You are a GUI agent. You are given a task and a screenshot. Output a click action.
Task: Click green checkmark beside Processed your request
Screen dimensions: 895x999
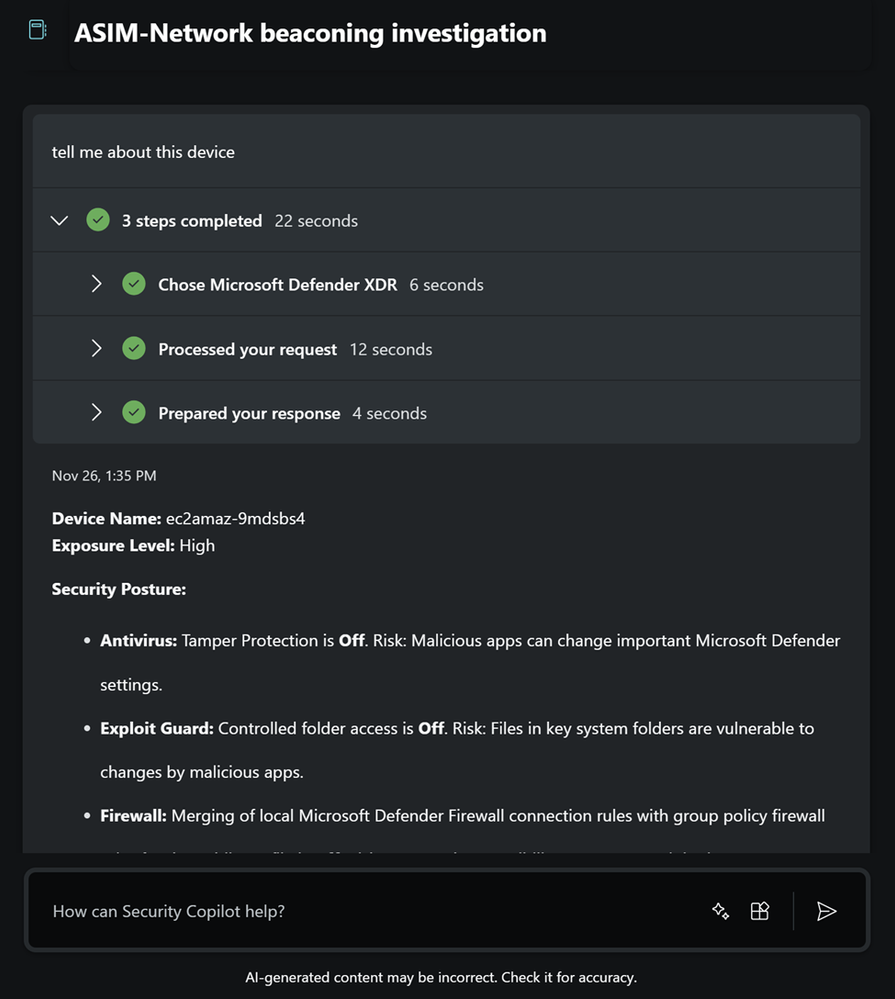tap(134, 349)
